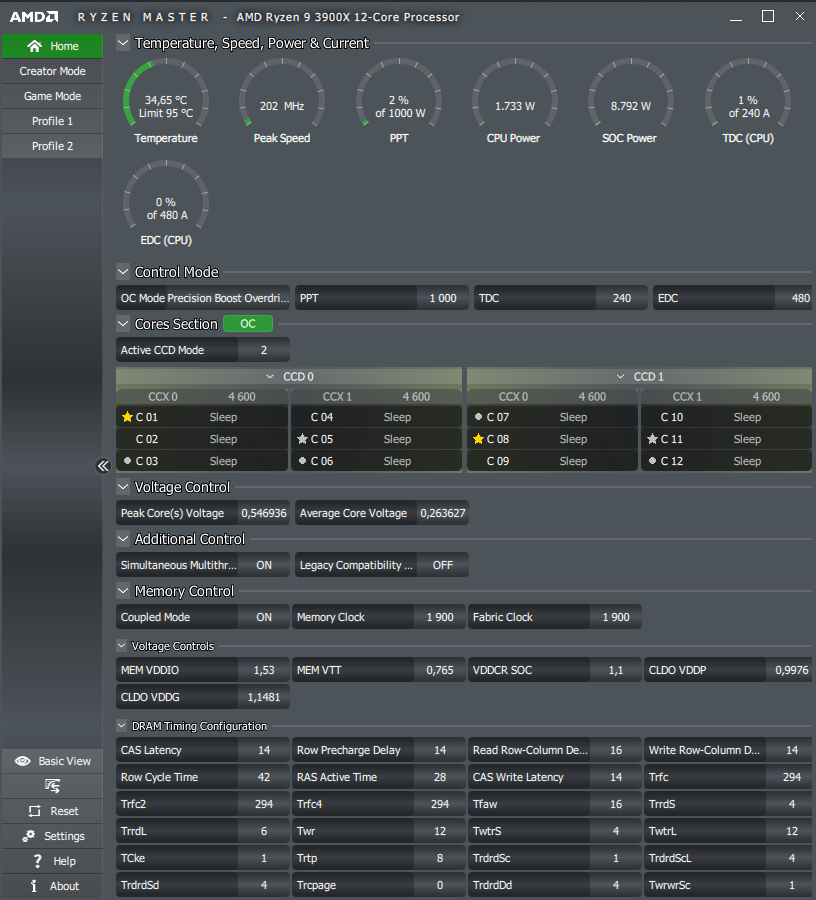Click the Reset button
Screen dimensions: 816x900
tap(52, 811)
